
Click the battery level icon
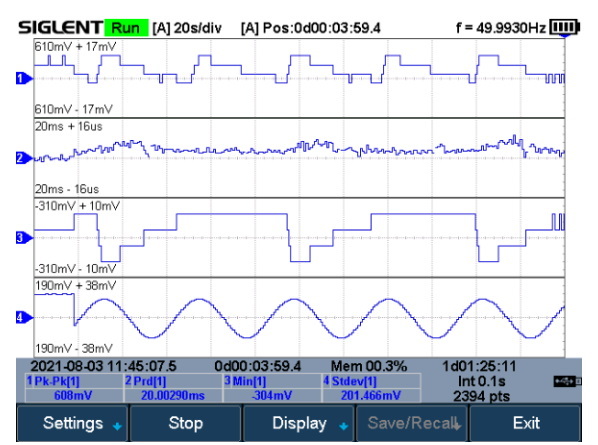coord(565,27)
